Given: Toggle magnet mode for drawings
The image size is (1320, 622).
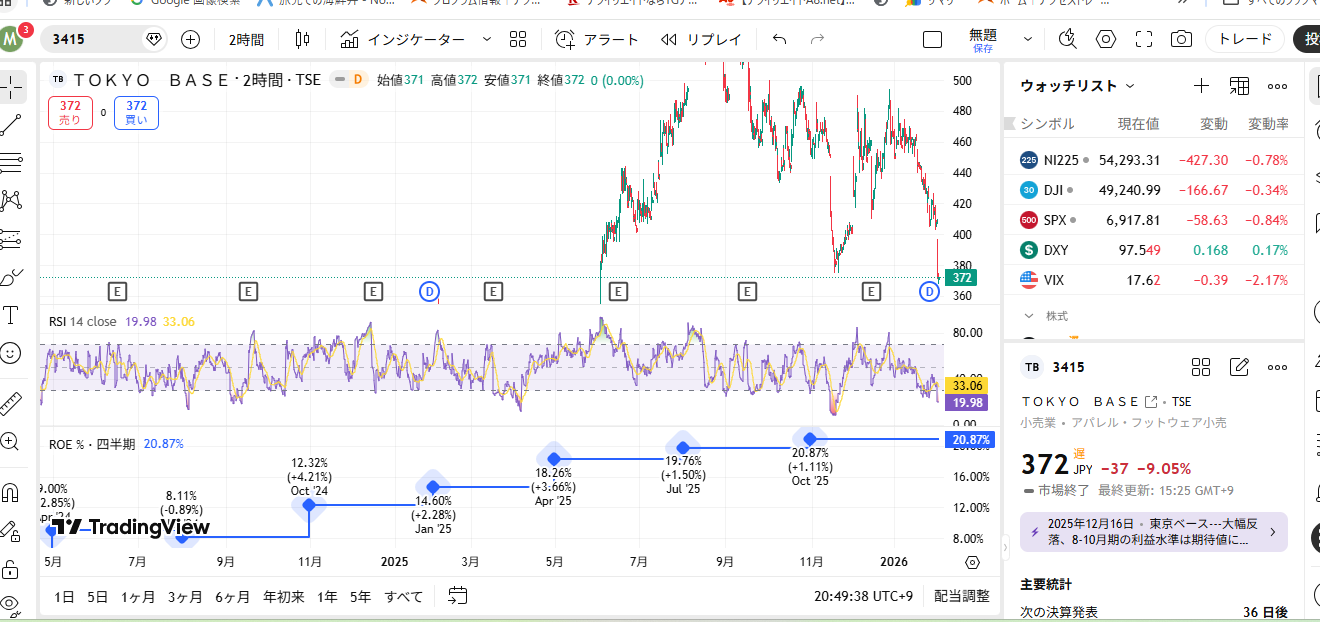Looking at the screenshot, I should [x=11, y=492].
